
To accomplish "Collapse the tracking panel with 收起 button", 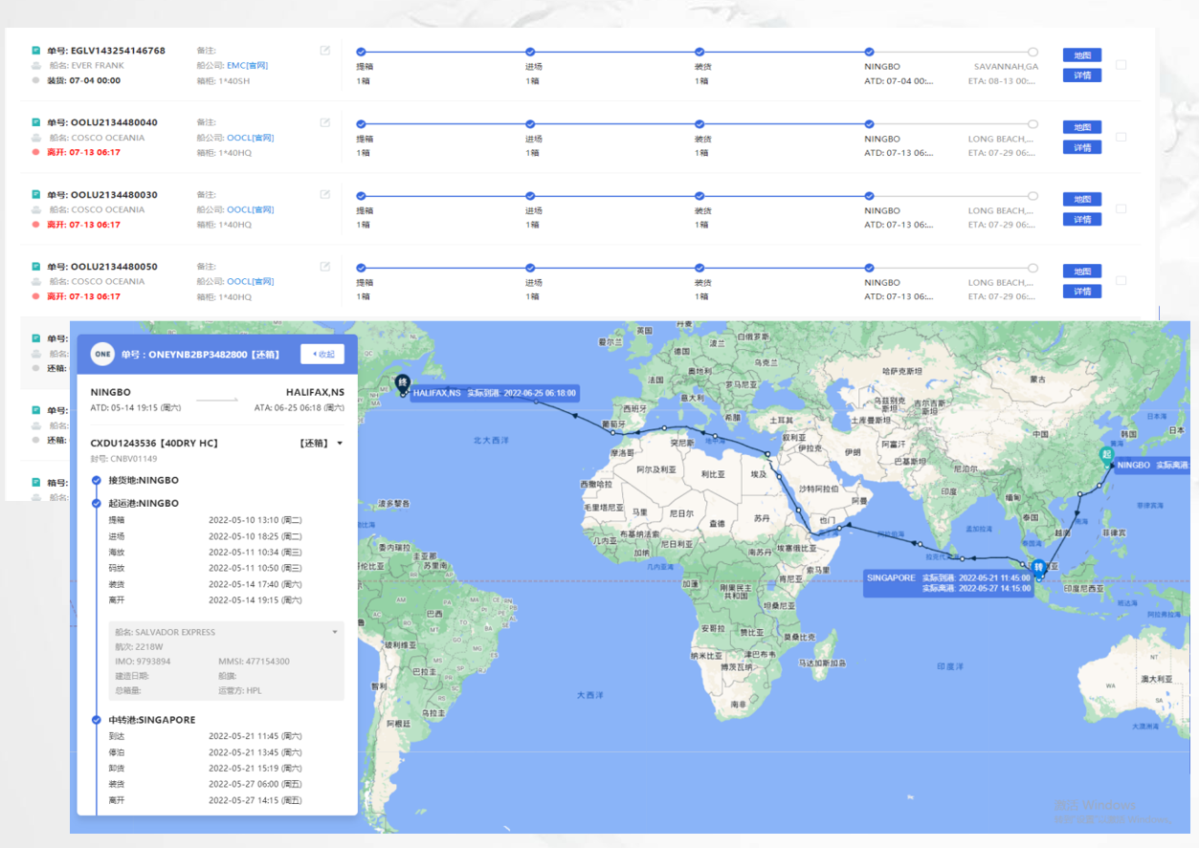I will (322, 354).
